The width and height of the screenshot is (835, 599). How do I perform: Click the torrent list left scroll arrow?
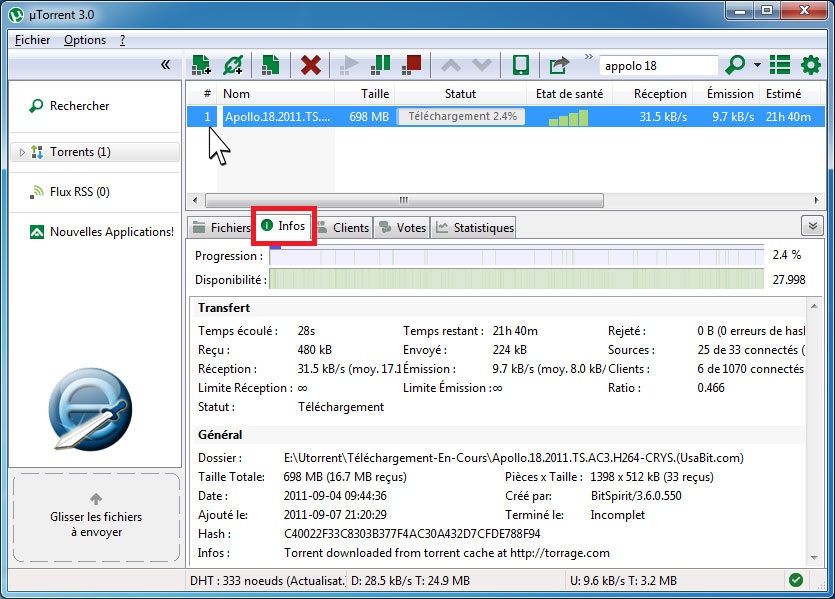tap(195, 200)
